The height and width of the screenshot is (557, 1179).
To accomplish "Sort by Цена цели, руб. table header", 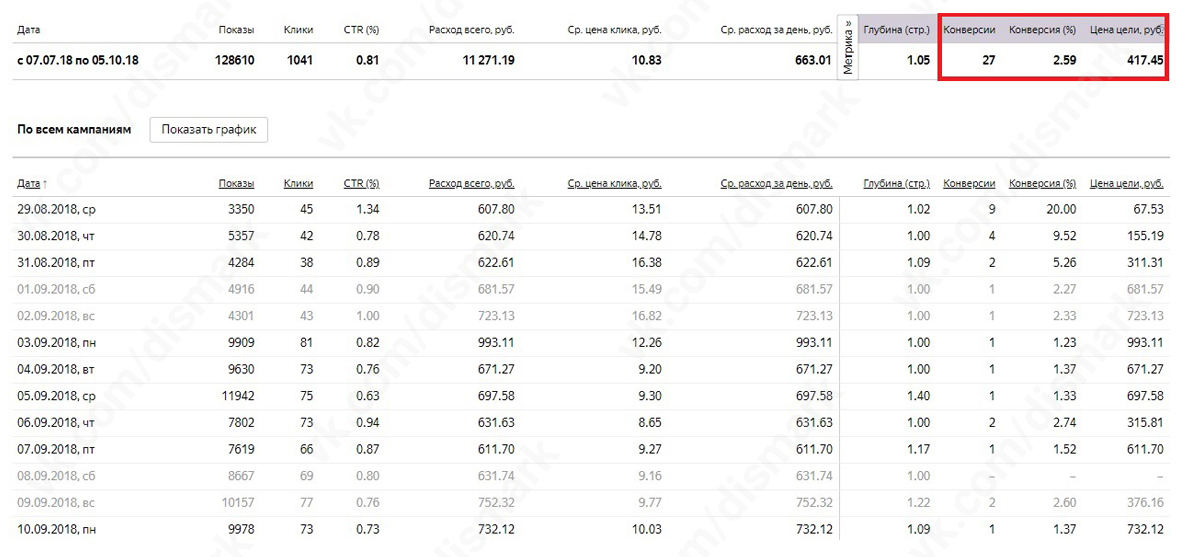I will (1126, 183).
